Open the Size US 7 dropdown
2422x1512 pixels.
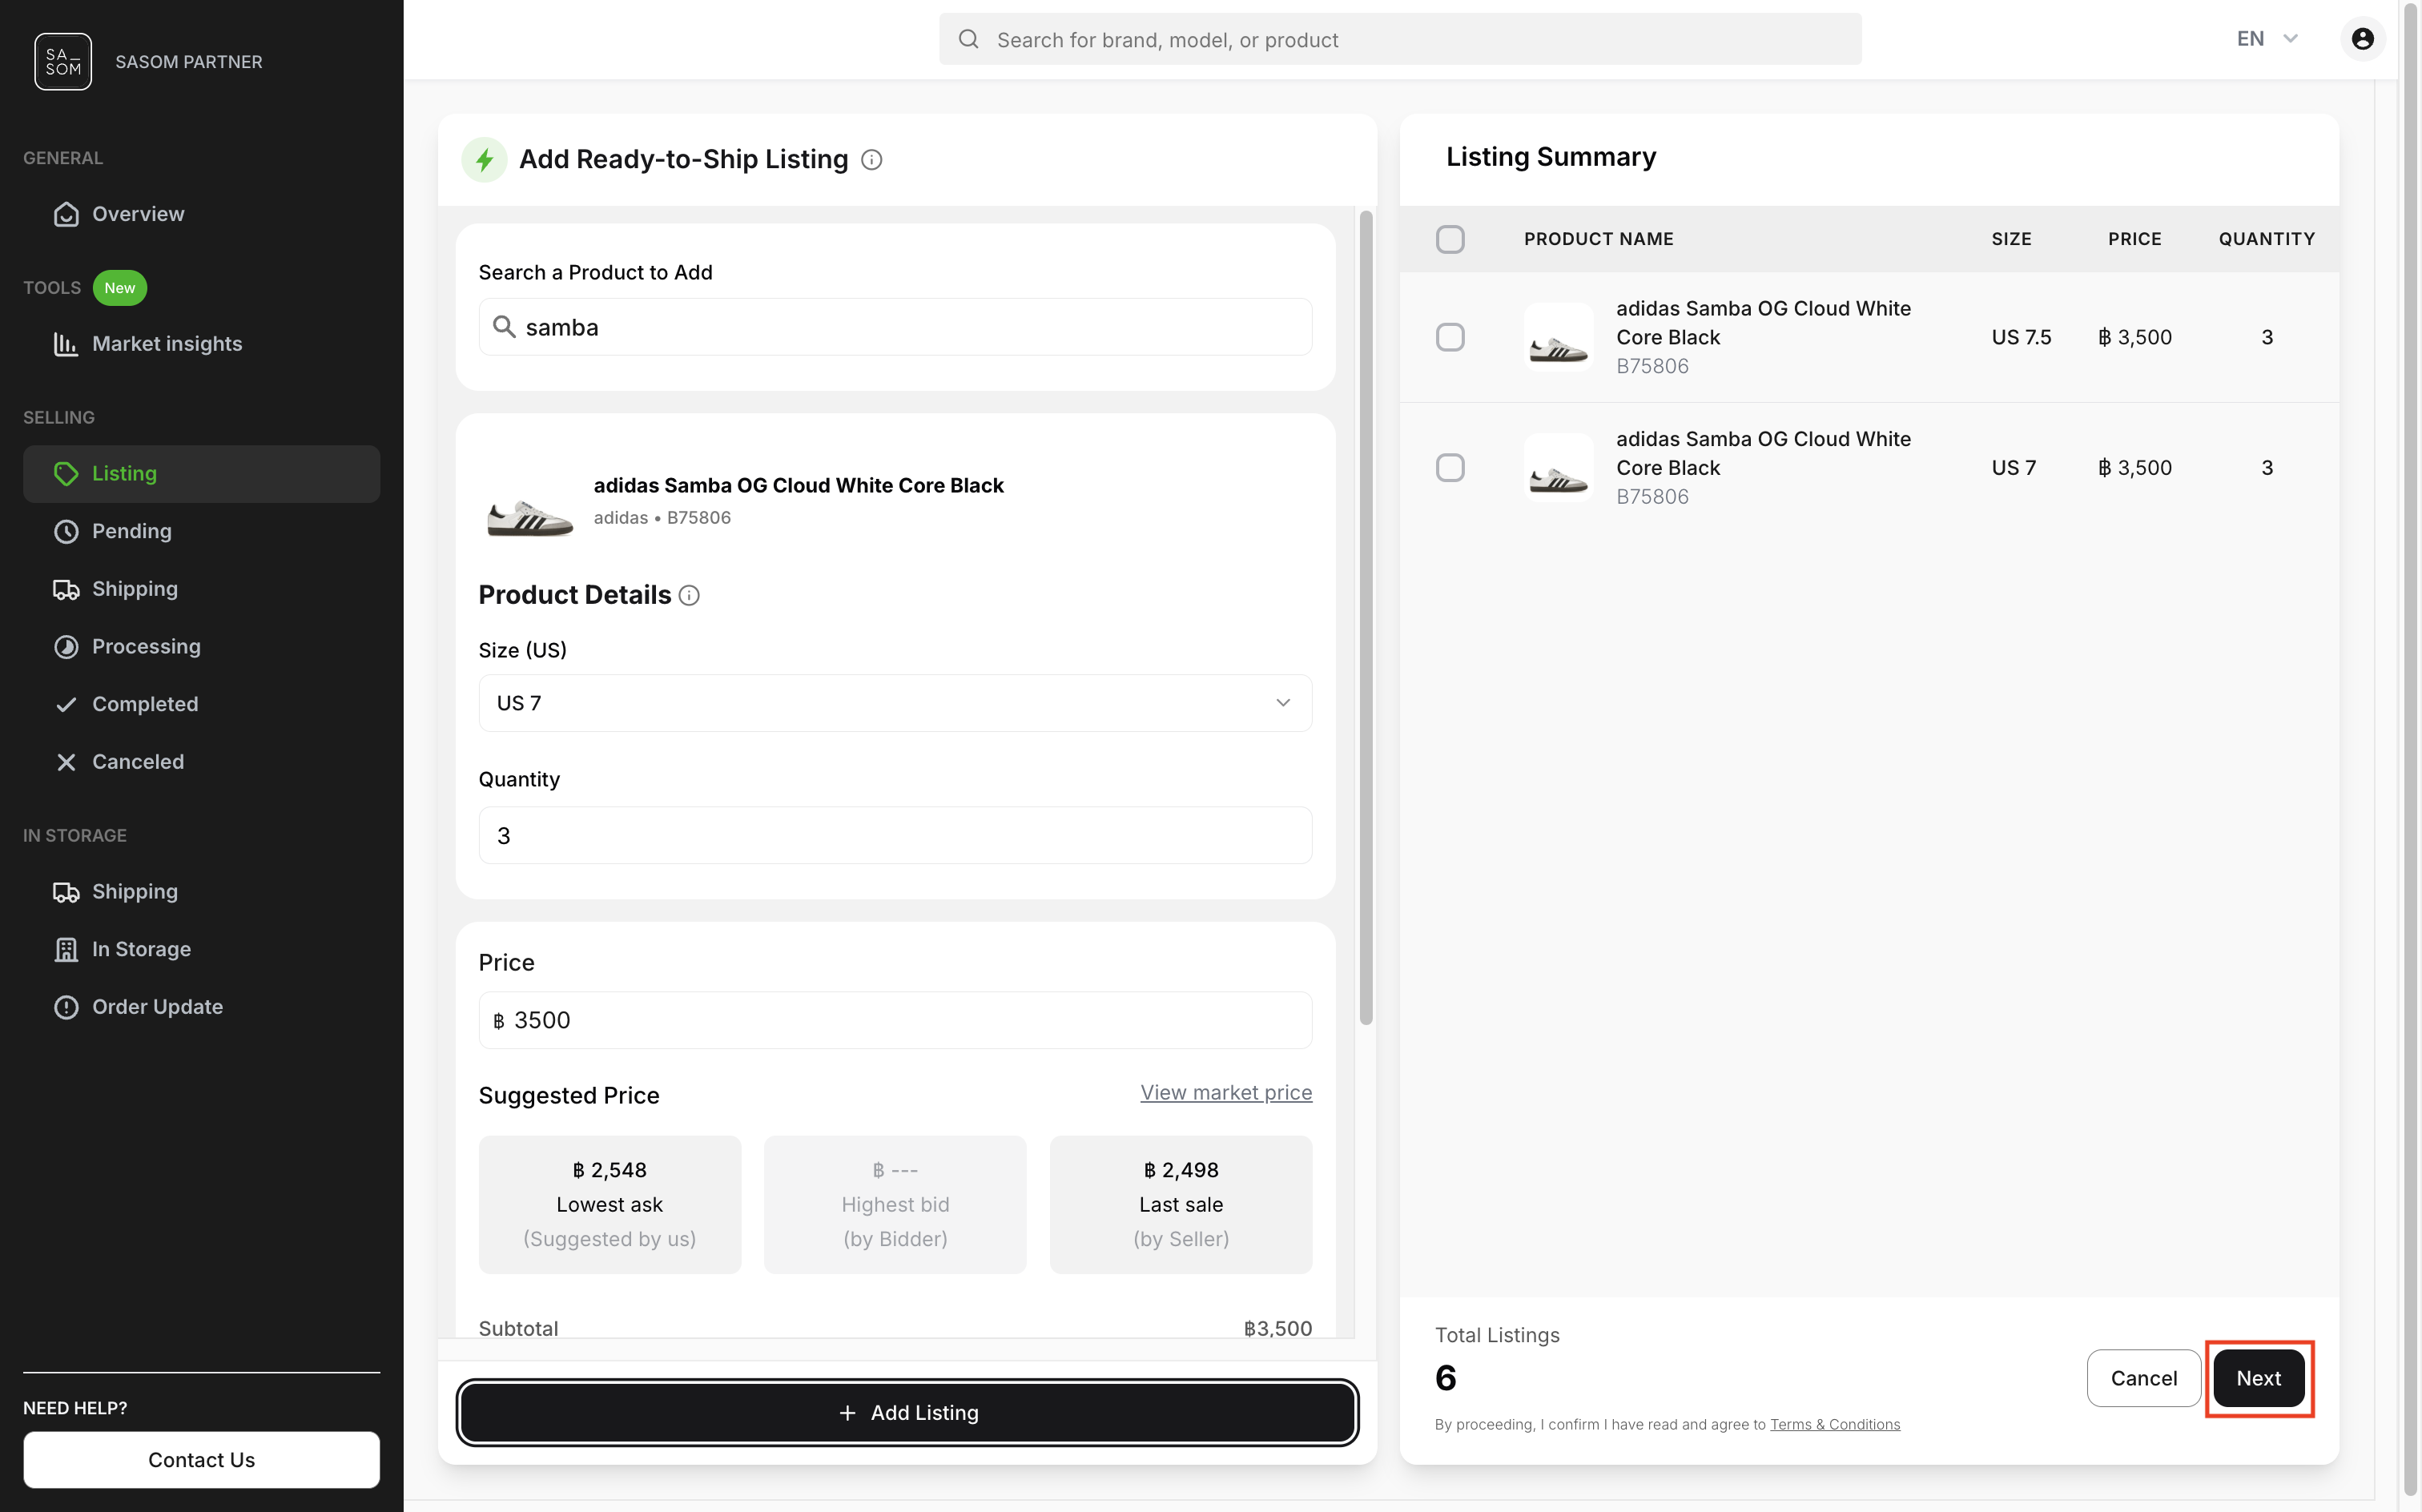(x=894, y=702)
